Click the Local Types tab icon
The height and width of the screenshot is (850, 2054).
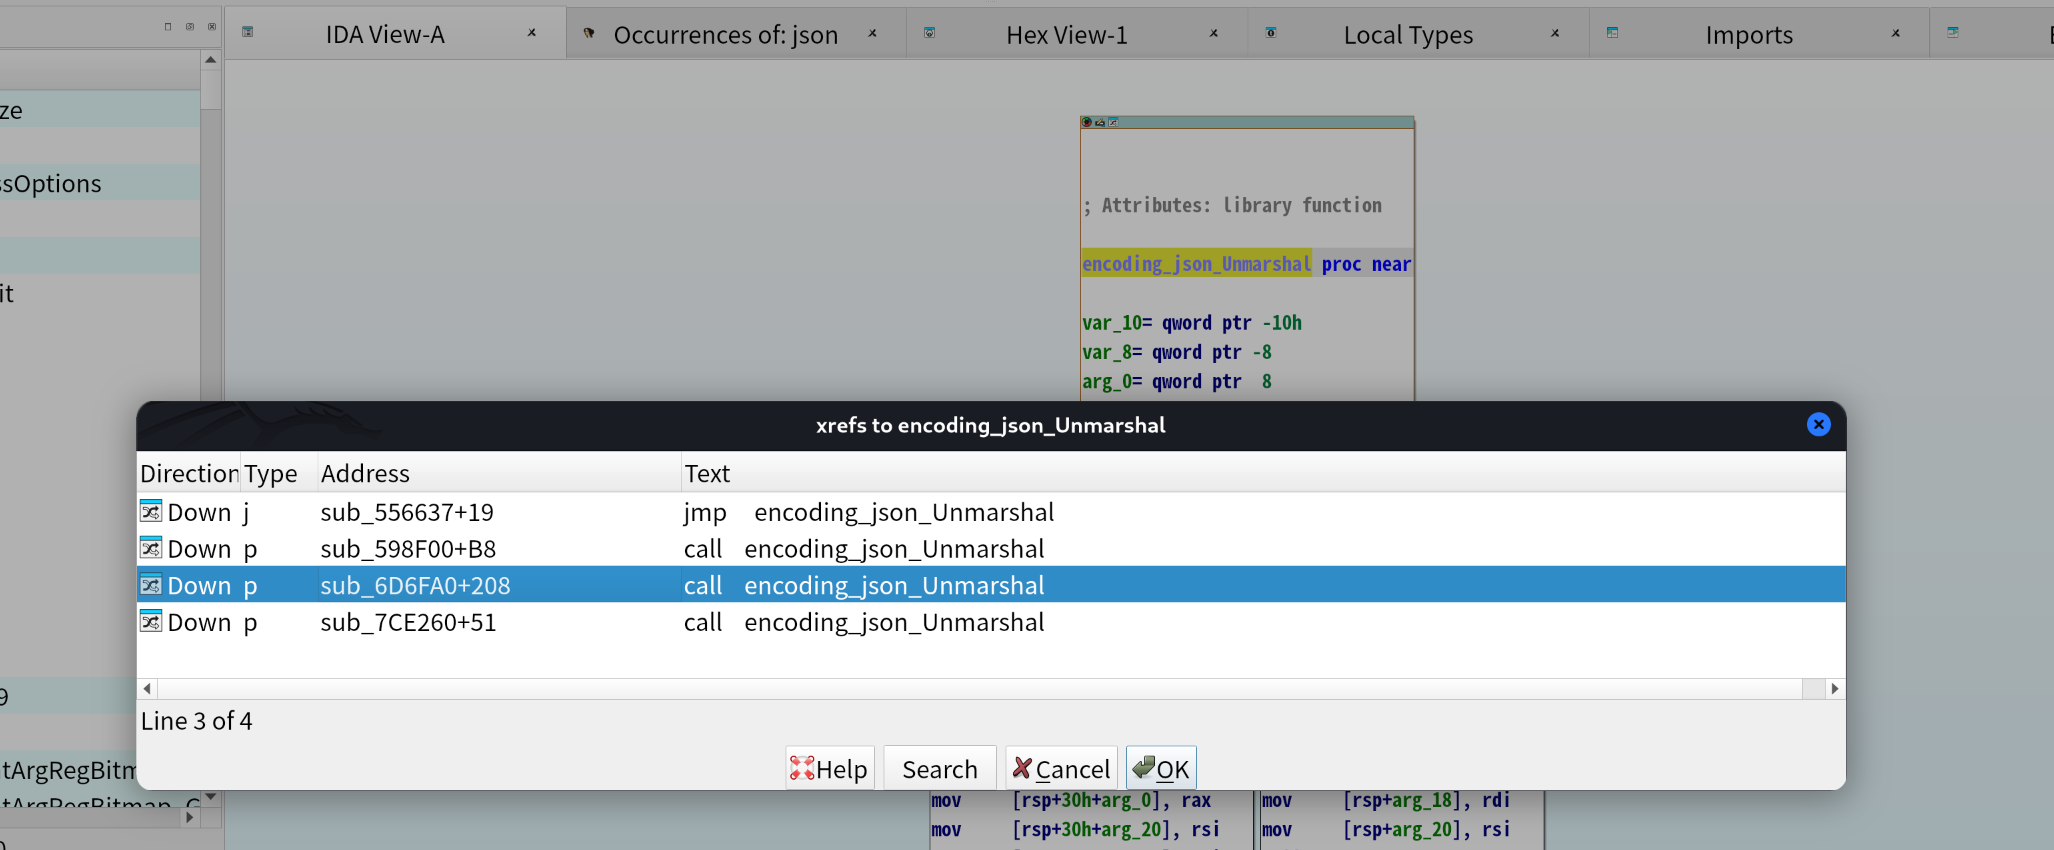(x=1271, y=33)
